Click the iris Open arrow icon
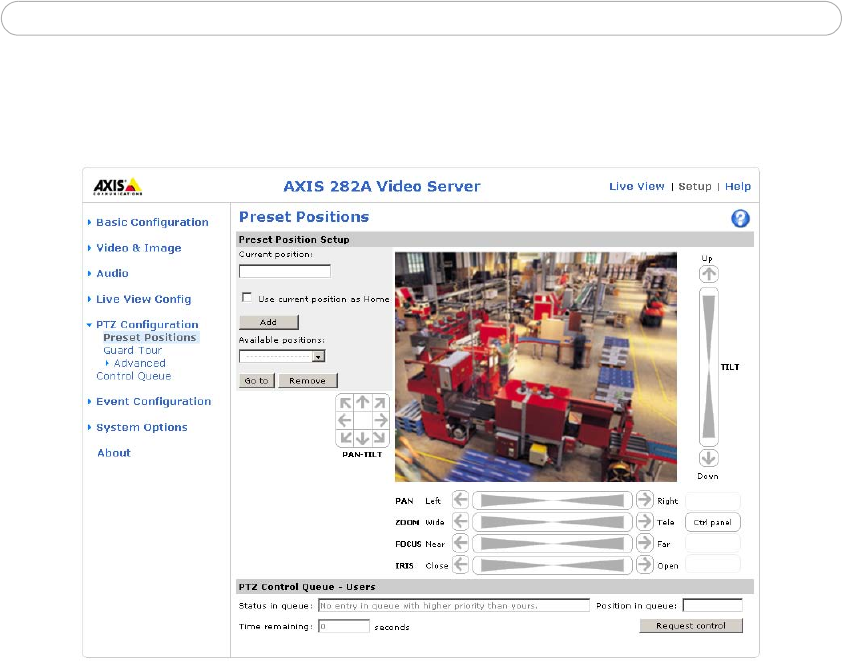Viewport: 842px width, 665px height. 645,565
